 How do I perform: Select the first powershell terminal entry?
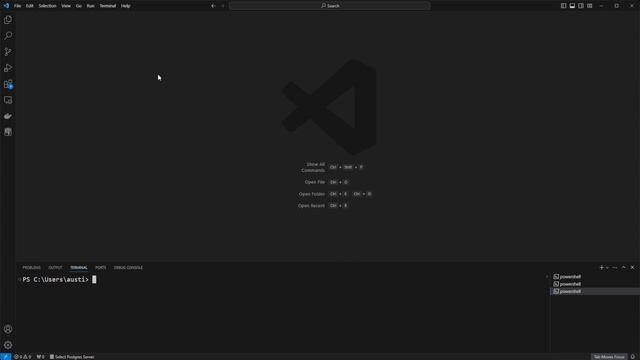pos(595,276)
